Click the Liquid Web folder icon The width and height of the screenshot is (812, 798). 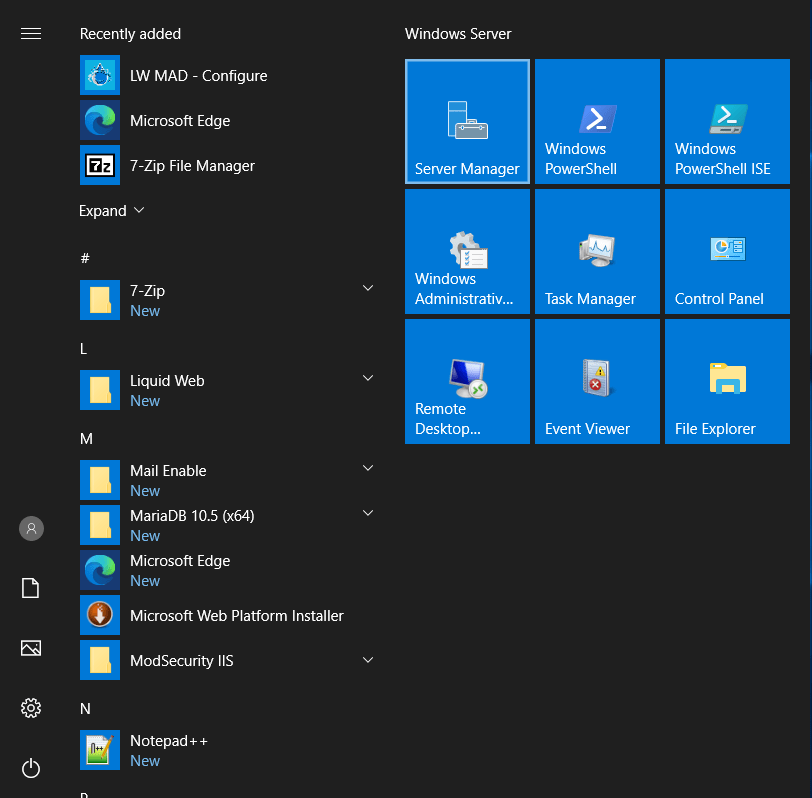pos(100,390)
